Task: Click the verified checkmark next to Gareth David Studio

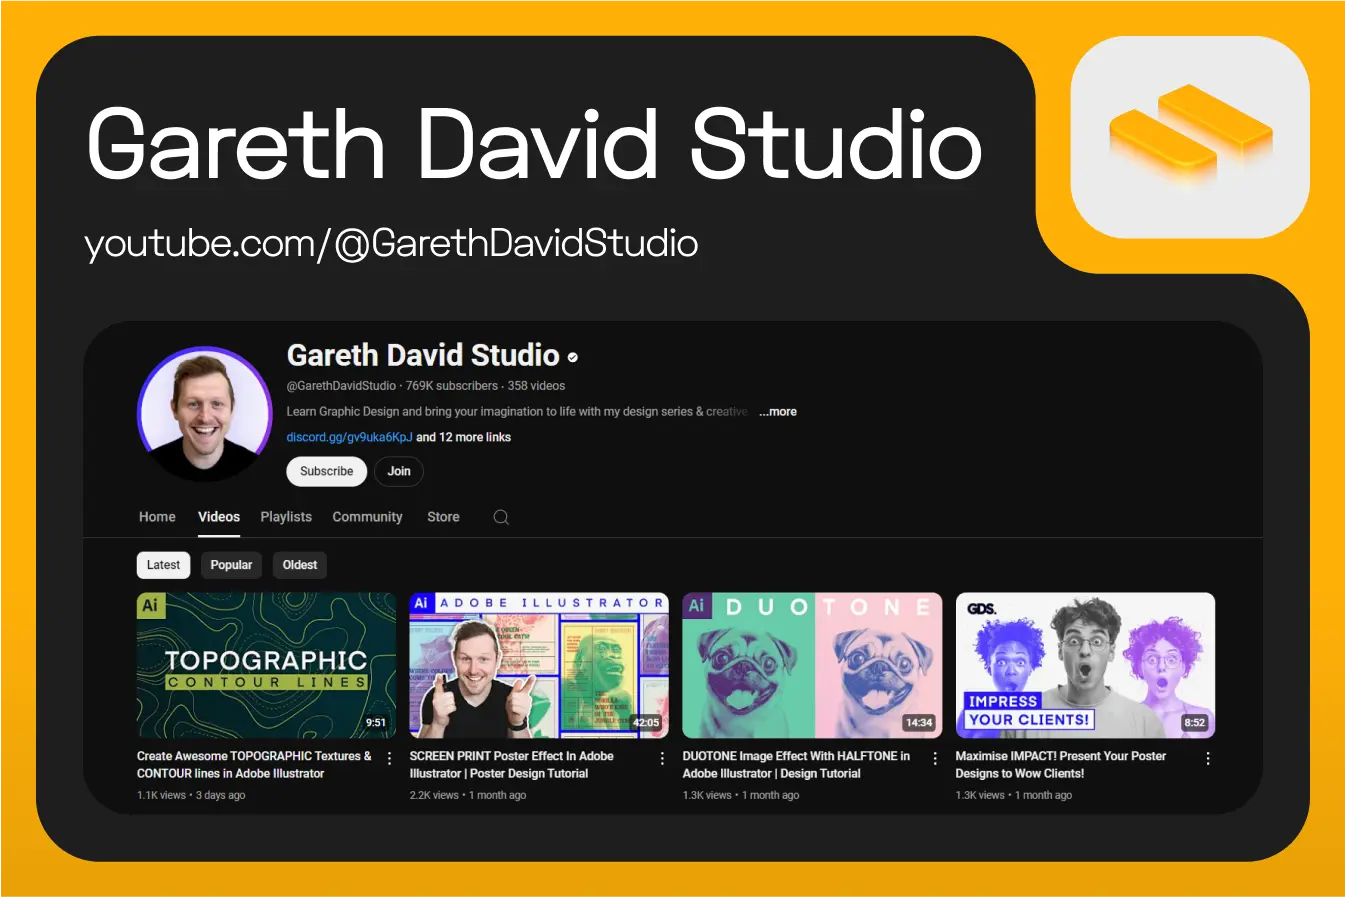Action: click(x=572, y=356)
